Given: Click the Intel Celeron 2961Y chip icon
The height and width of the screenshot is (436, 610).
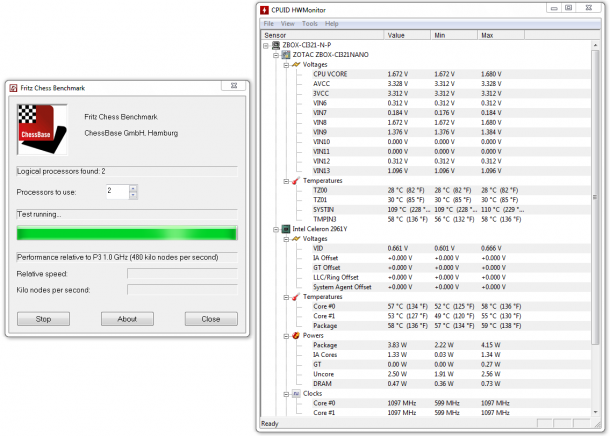Looking at the screenshot, I should point(286,229).
